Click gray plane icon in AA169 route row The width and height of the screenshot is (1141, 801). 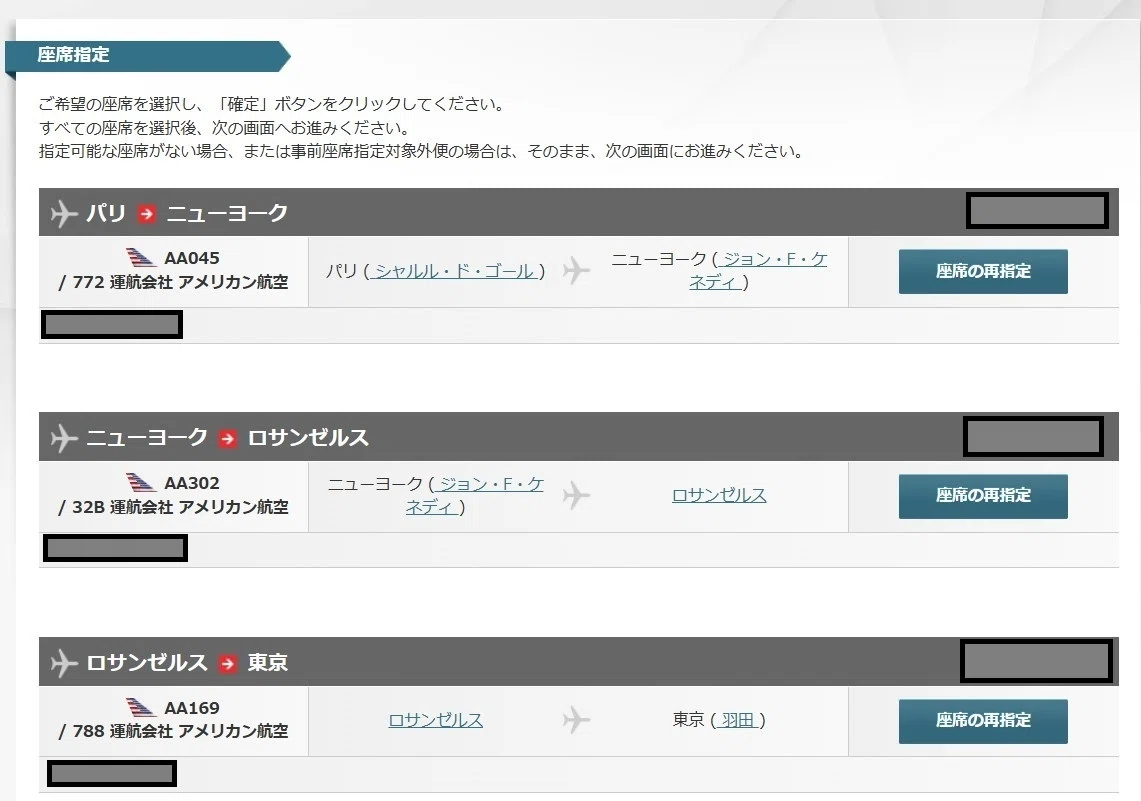(576, 720)
